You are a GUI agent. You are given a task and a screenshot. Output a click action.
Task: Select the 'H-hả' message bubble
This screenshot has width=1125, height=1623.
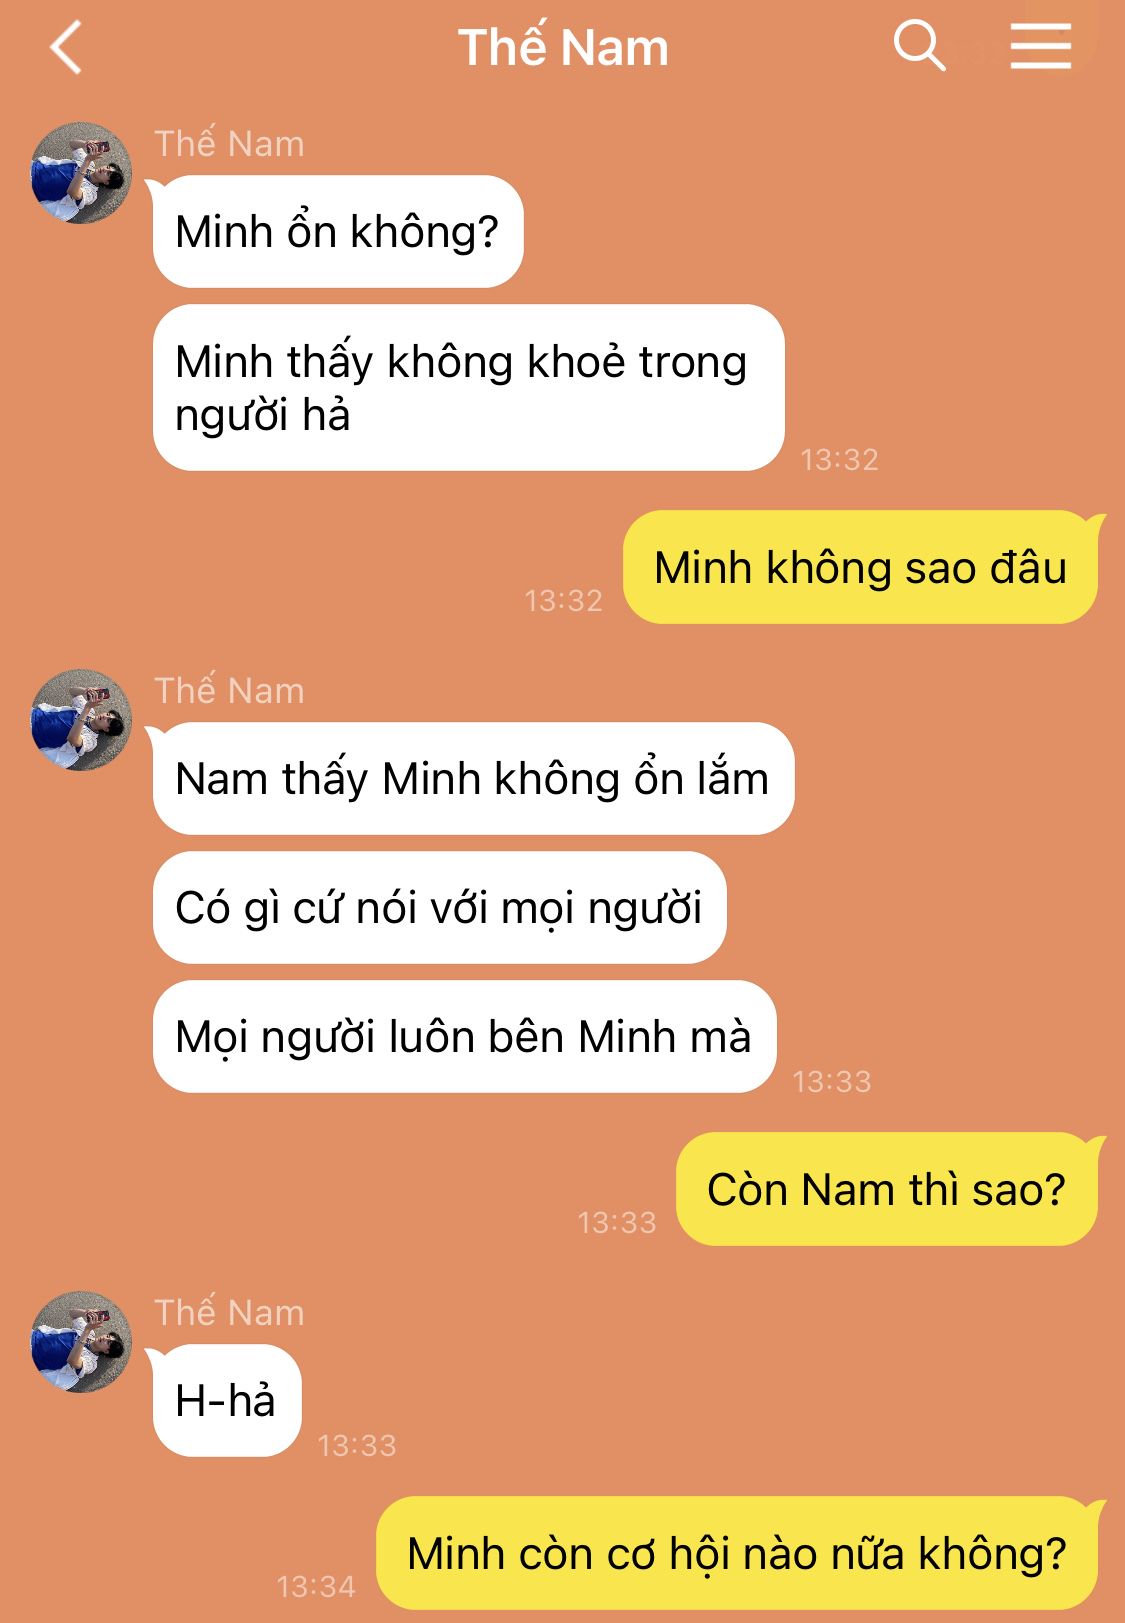click(x=226, y=1400)
